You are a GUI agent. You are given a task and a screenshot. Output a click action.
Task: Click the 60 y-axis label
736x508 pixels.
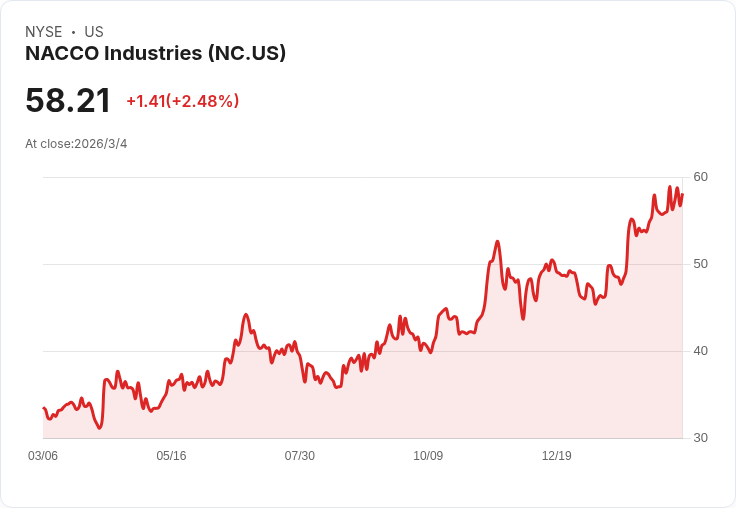point(700,177)
